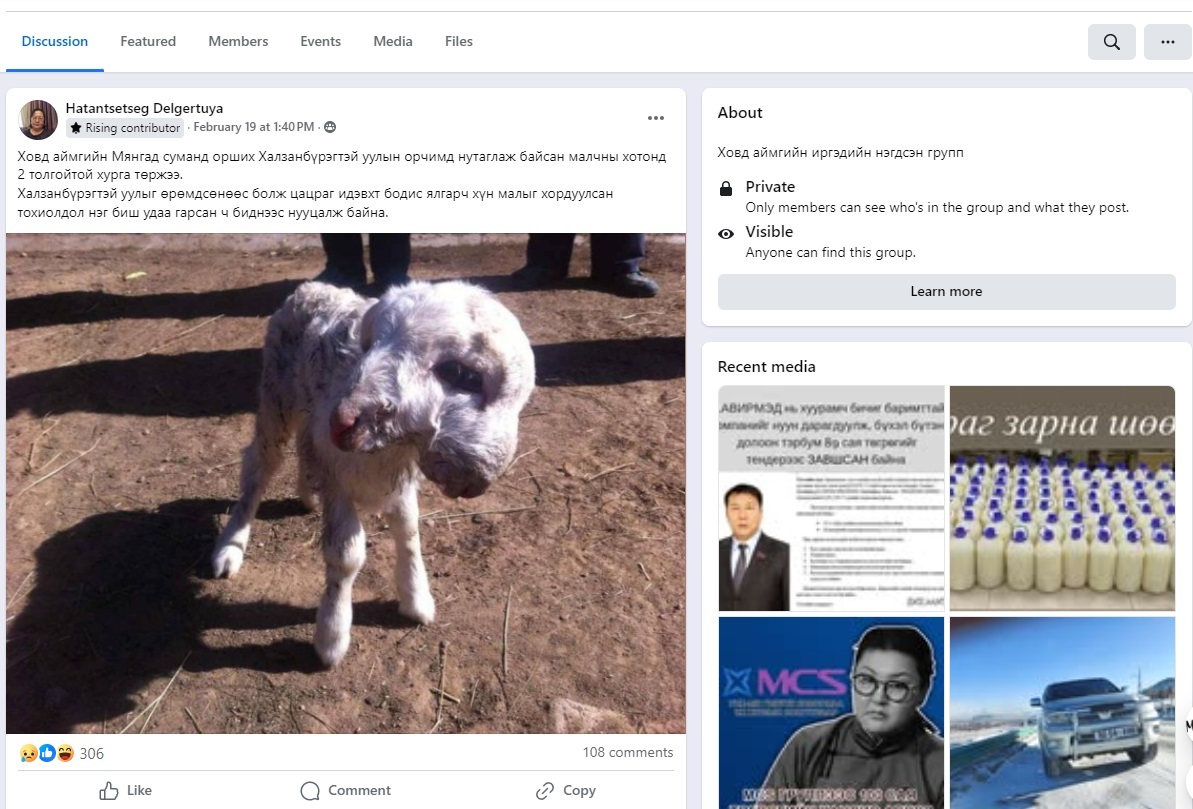Open the group's more options menu
1193x809 pixels.
click(1167, 42)
